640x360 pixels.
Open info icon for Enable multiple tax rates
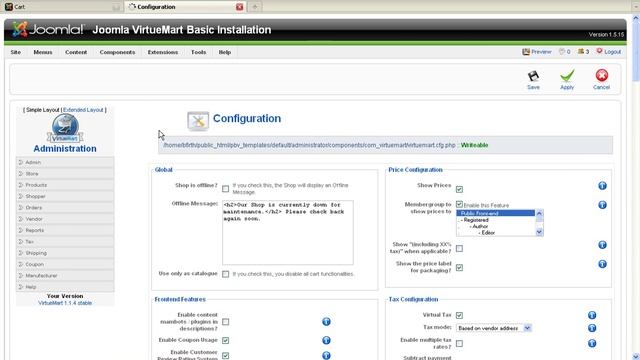[x=592, y=344]
